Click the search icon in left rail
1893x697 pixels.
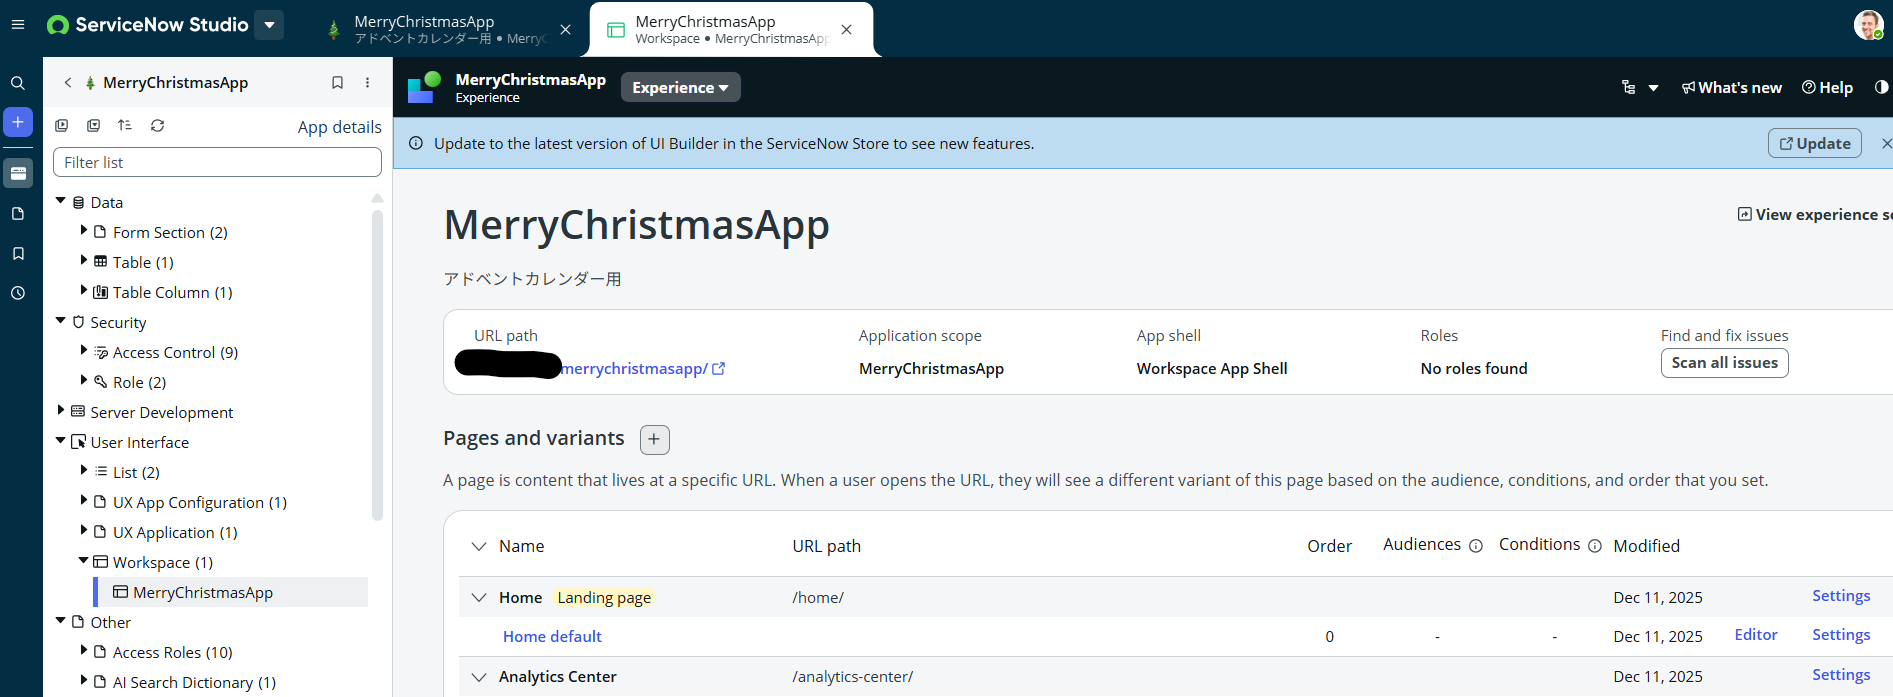point(18,83)
